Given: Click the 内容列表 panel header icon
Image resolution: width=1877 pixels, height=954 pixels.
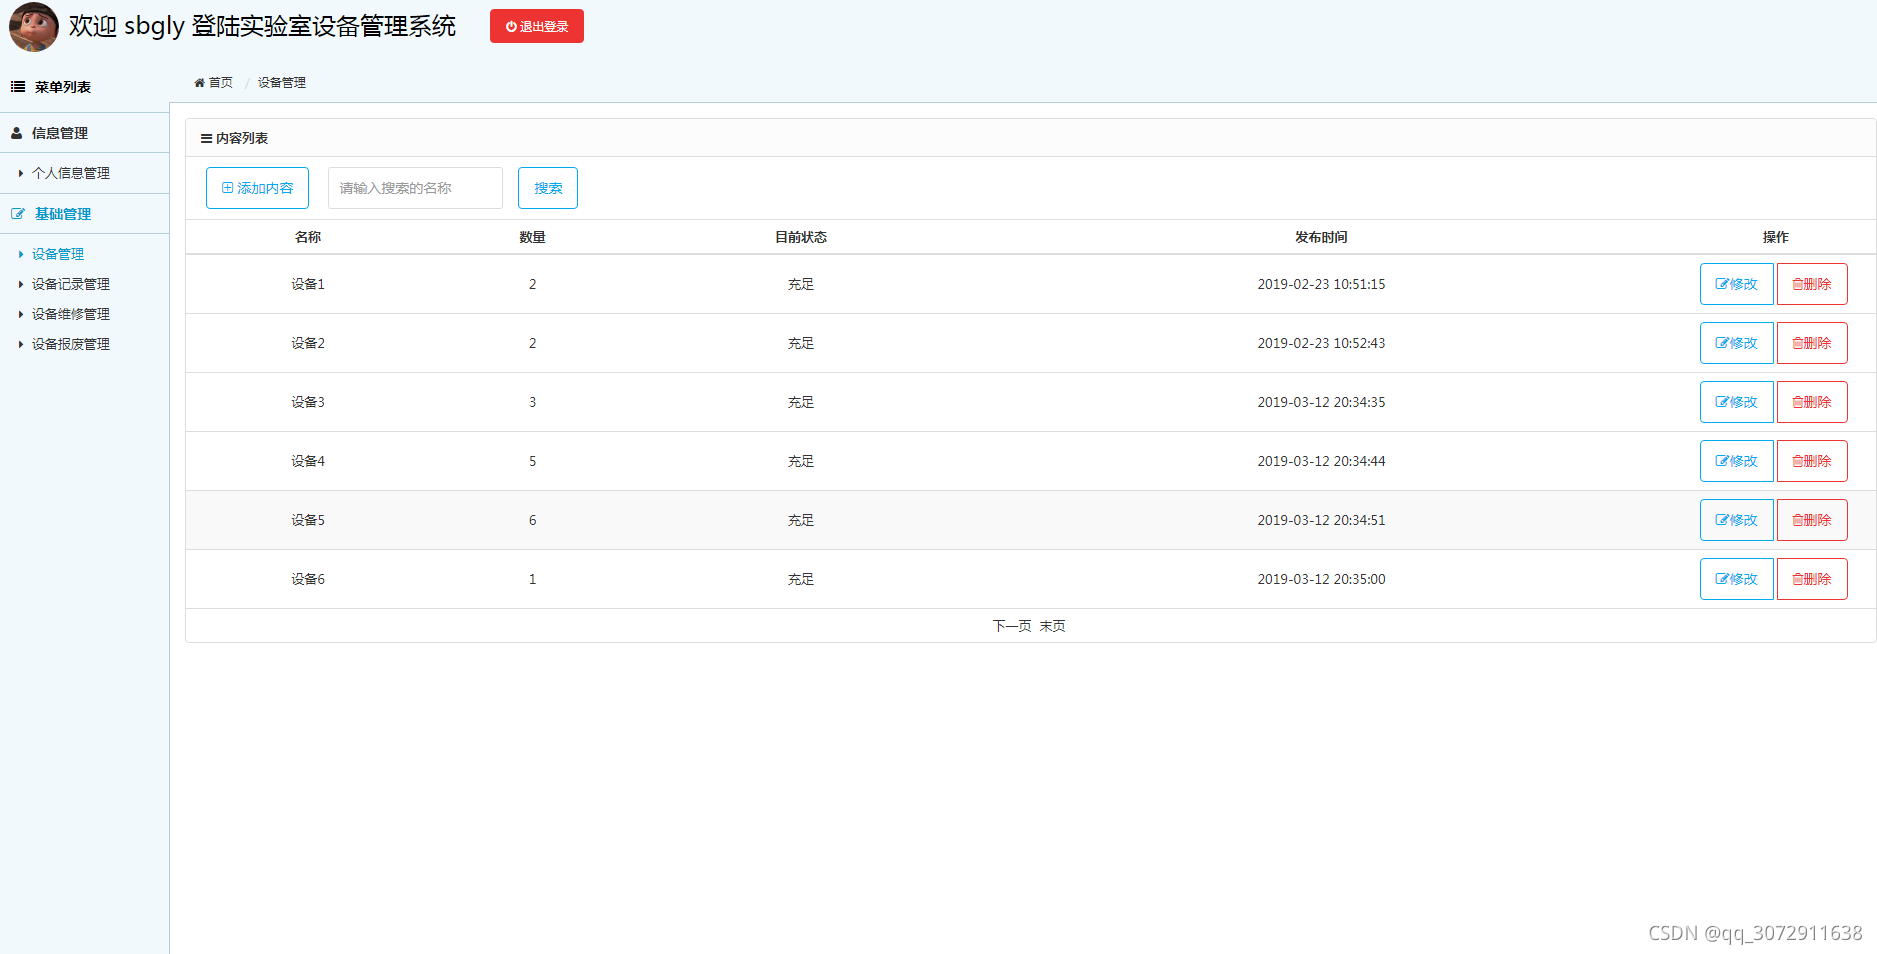Looking at the screenshot, I should (206, 139).
